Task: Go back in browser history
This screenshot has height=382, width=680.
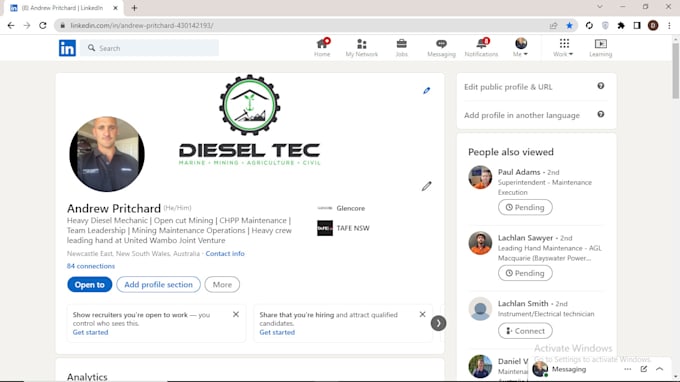Action: coord(11,26)
